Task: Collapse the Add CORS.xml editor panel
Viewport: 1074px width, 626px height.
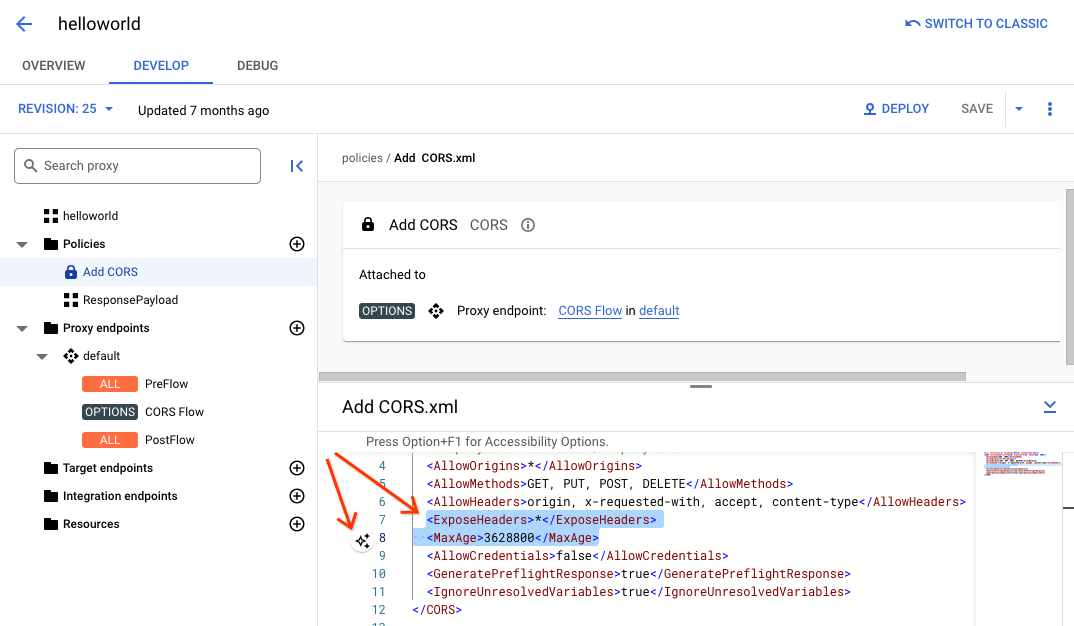Action: click(x=1050, y=407)
